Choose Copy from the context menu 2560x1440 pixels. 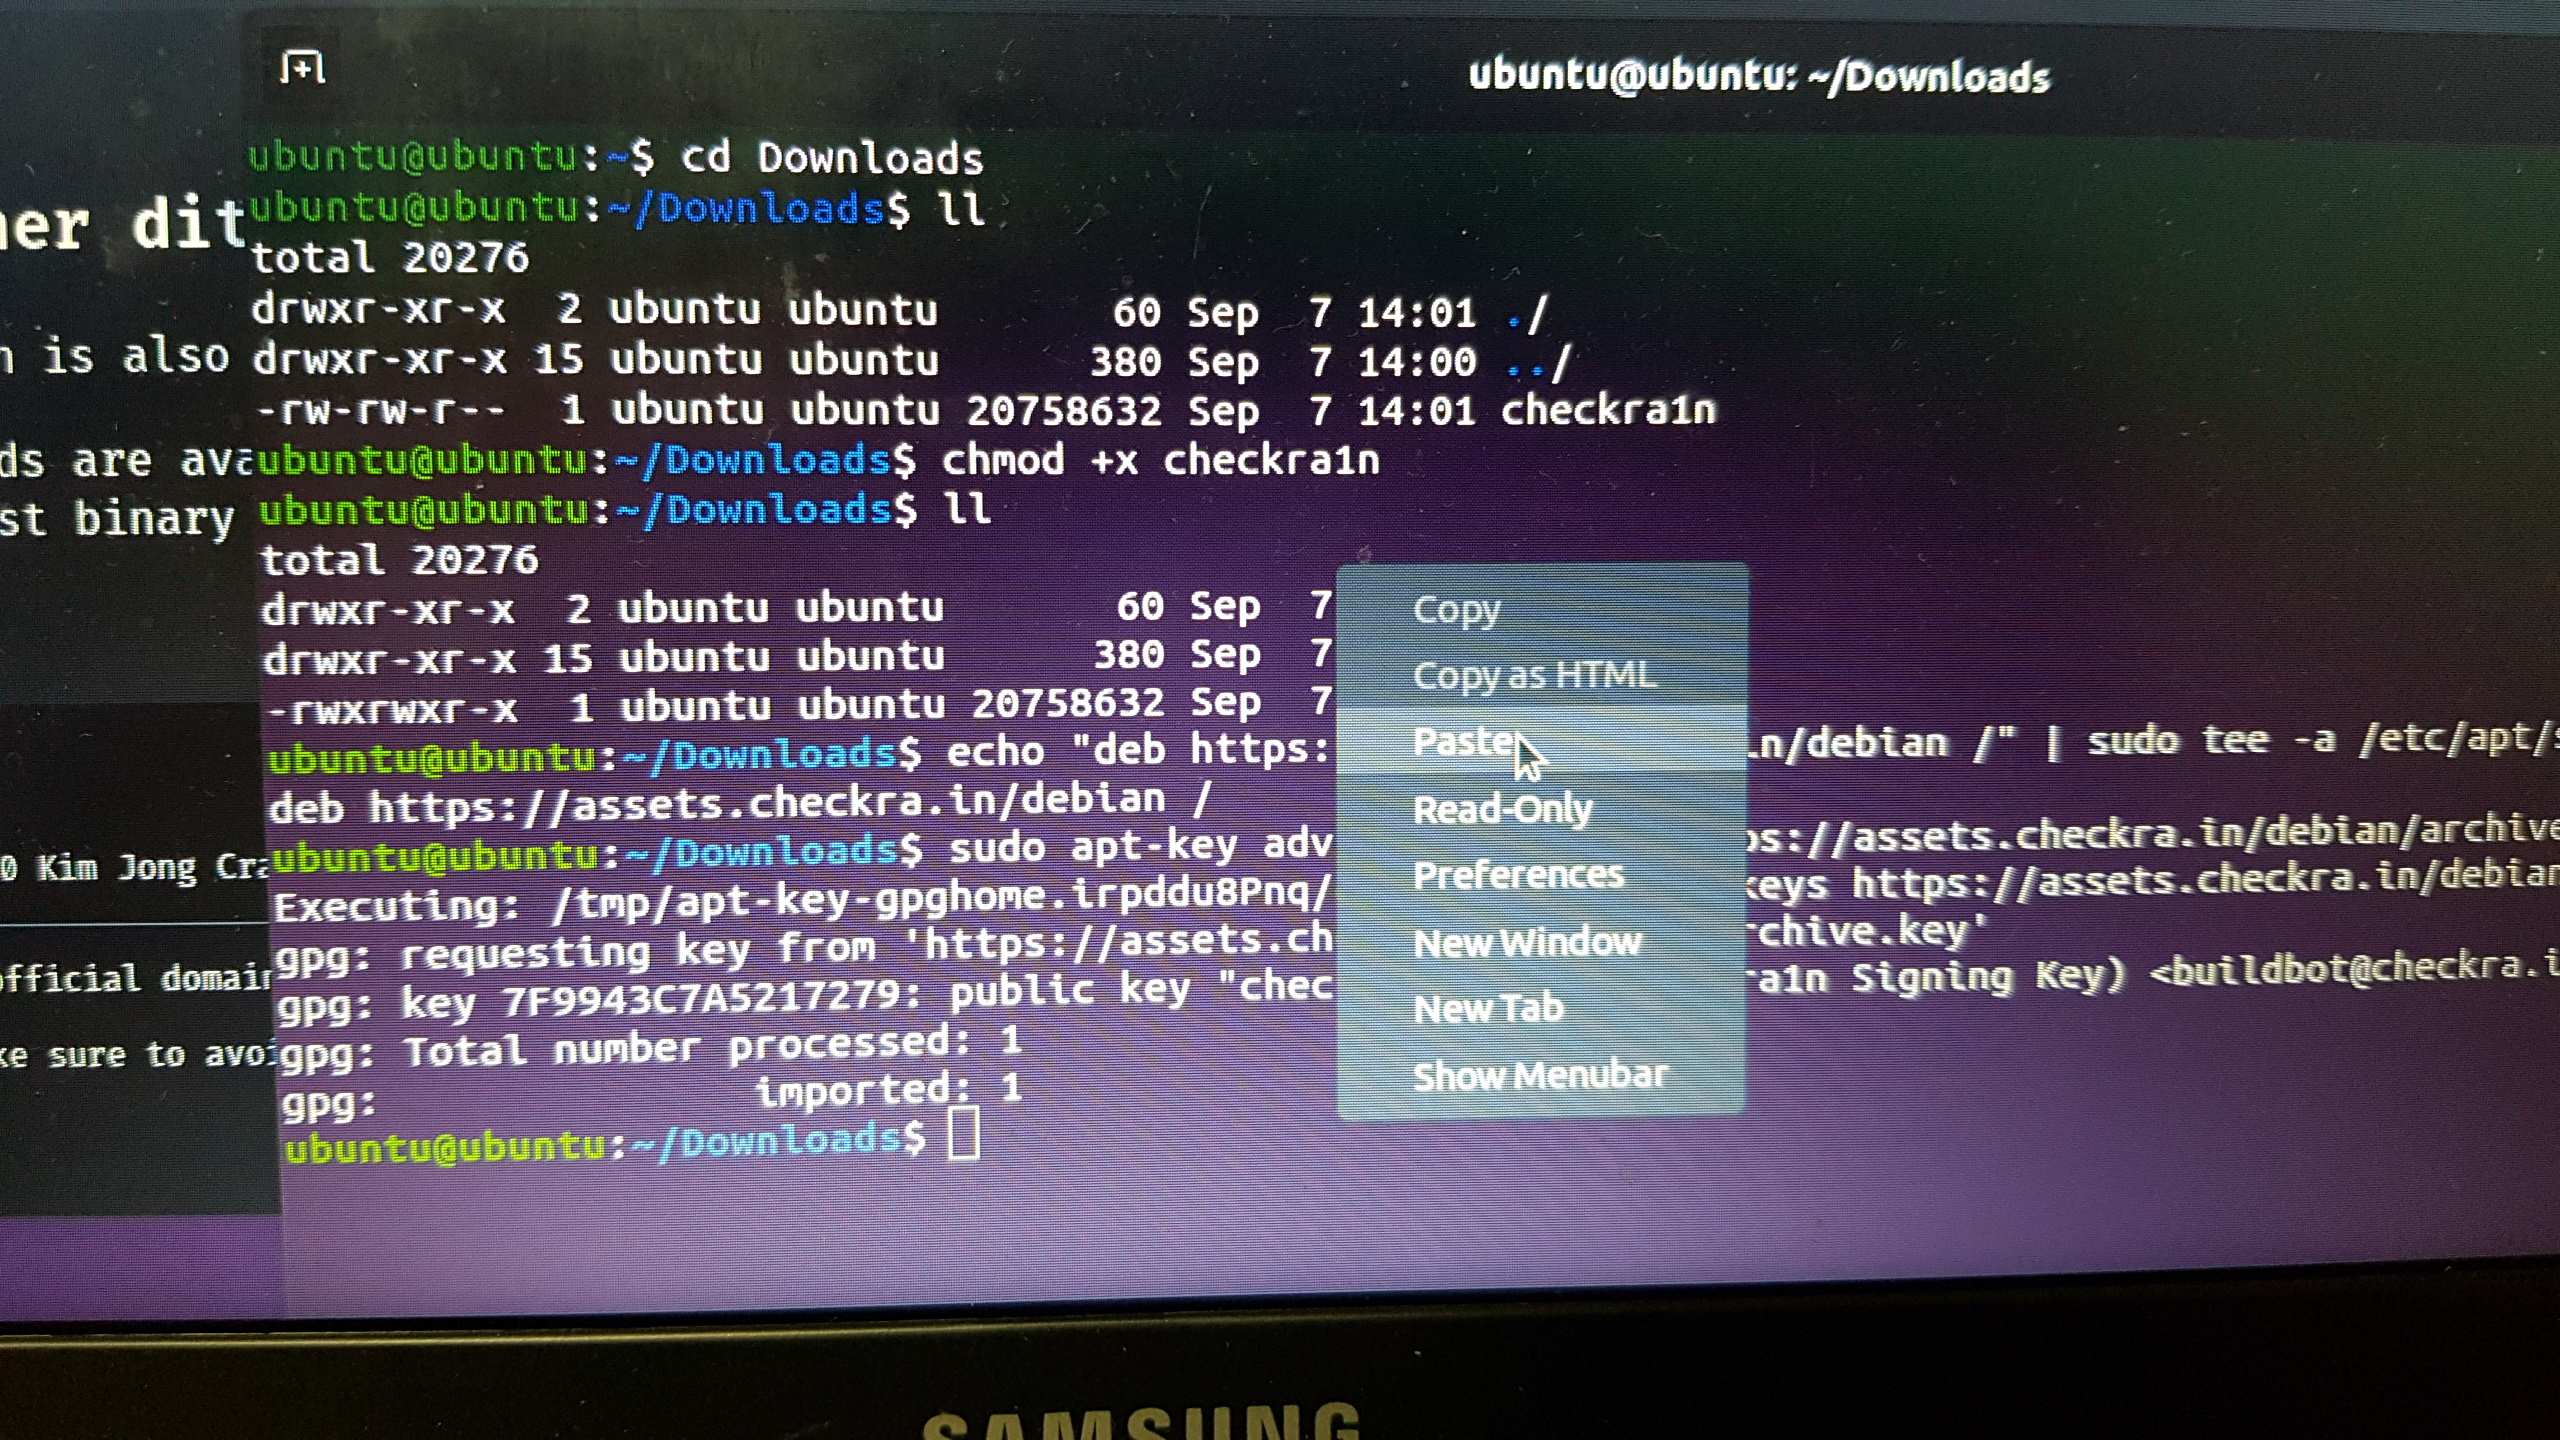(x=1456, y=609)
